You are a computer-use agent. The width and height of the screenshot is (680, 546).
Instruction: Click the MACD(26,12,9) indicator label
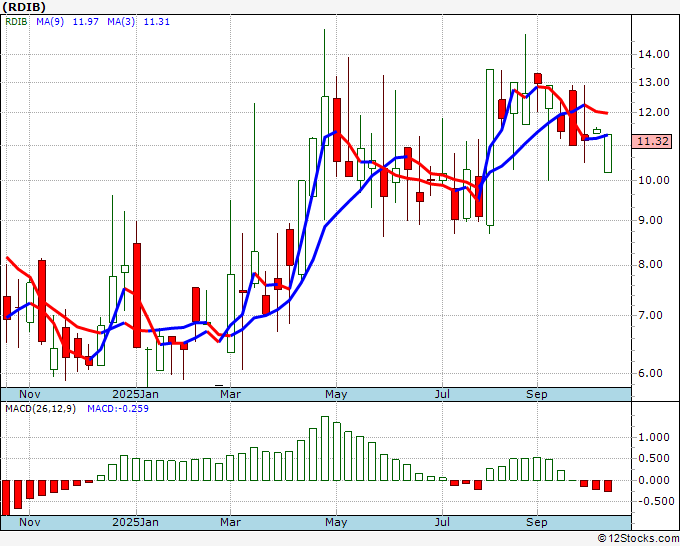[x=41, y=409]
